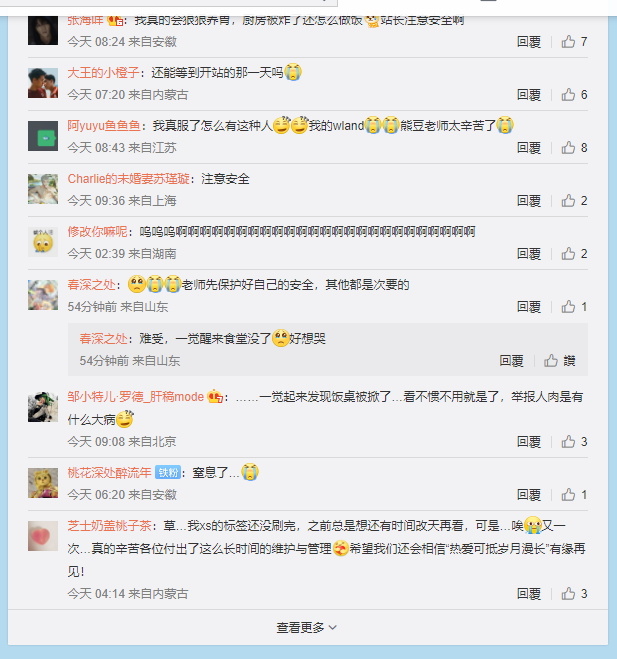Open 邹小特儿·罗德_肝稿mode's avatar
The height and width of the screenshot is (659, 617).
[43, 406]
